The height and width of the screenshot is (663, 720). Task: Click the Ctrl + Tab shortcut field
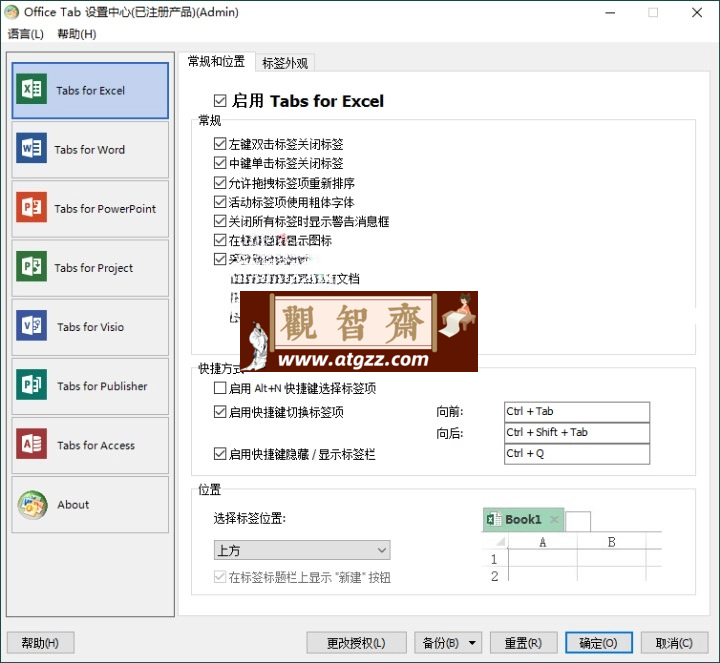click(577, 412)
